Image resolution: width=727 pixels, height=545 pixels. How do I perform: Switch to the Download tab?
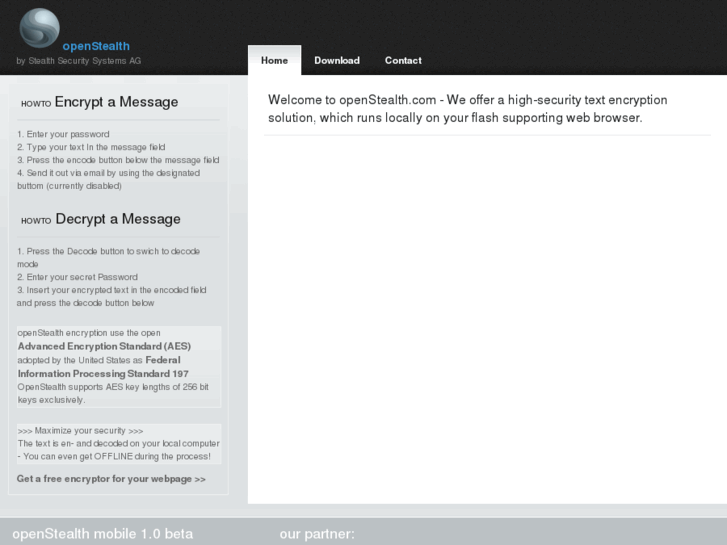coord(337,60)
